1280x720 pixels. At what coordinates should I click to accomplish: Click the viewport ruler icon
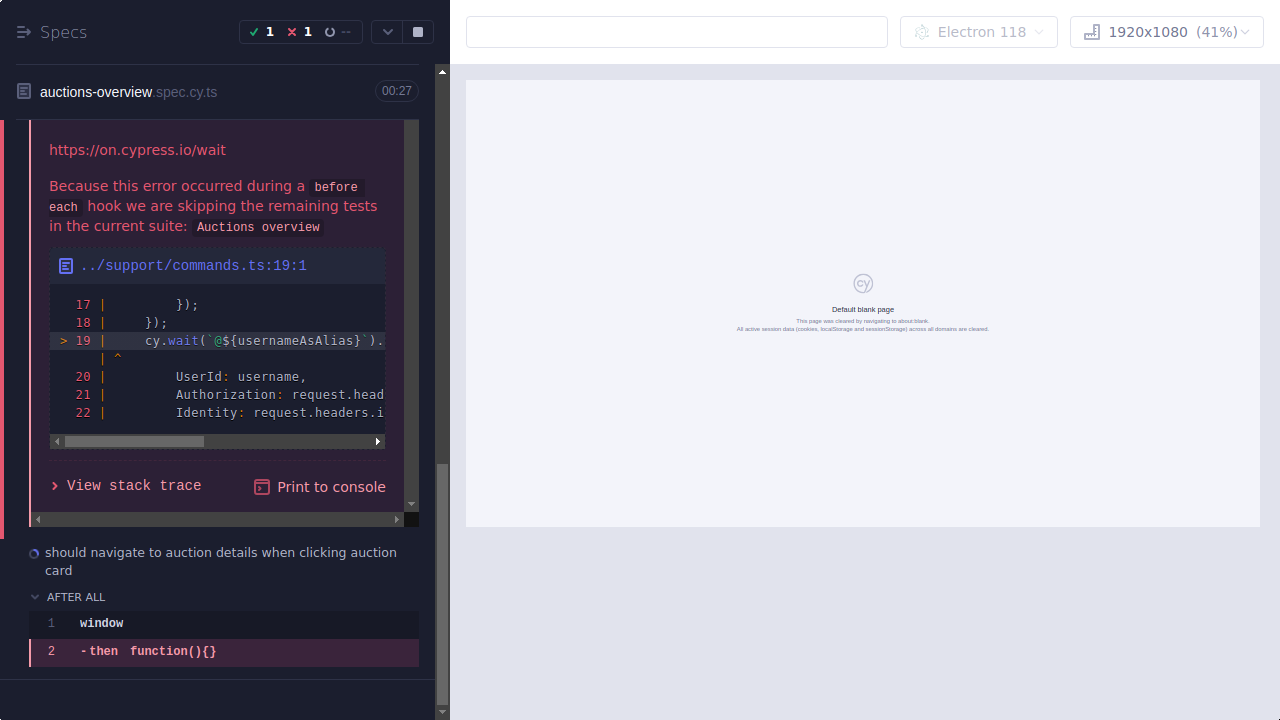click(x=1091, y=31)
